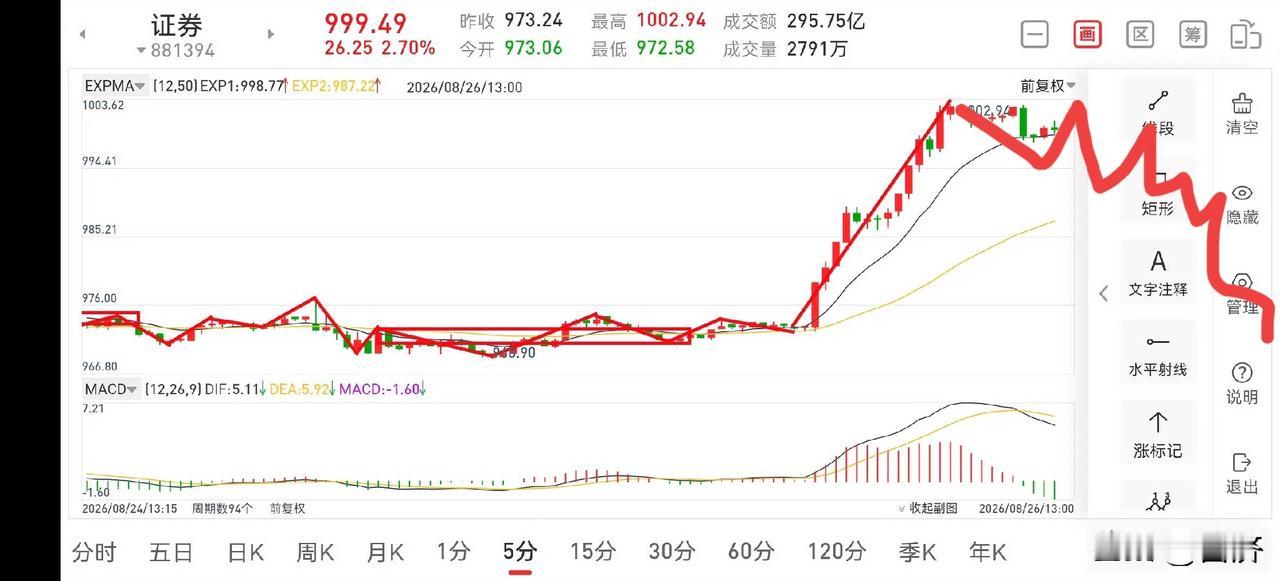Switch to 60分 period tab
Image resolution: width=1280 pixels, height=581 pixels.
pyautogui.click(x=751, y=551)
